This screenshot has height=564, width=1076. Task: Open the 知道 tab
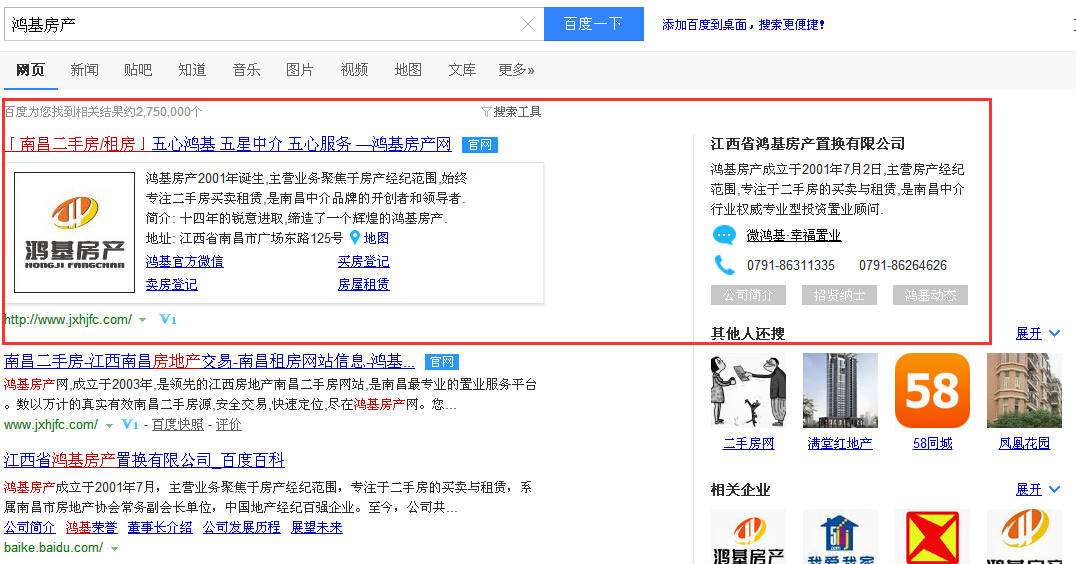192,69
